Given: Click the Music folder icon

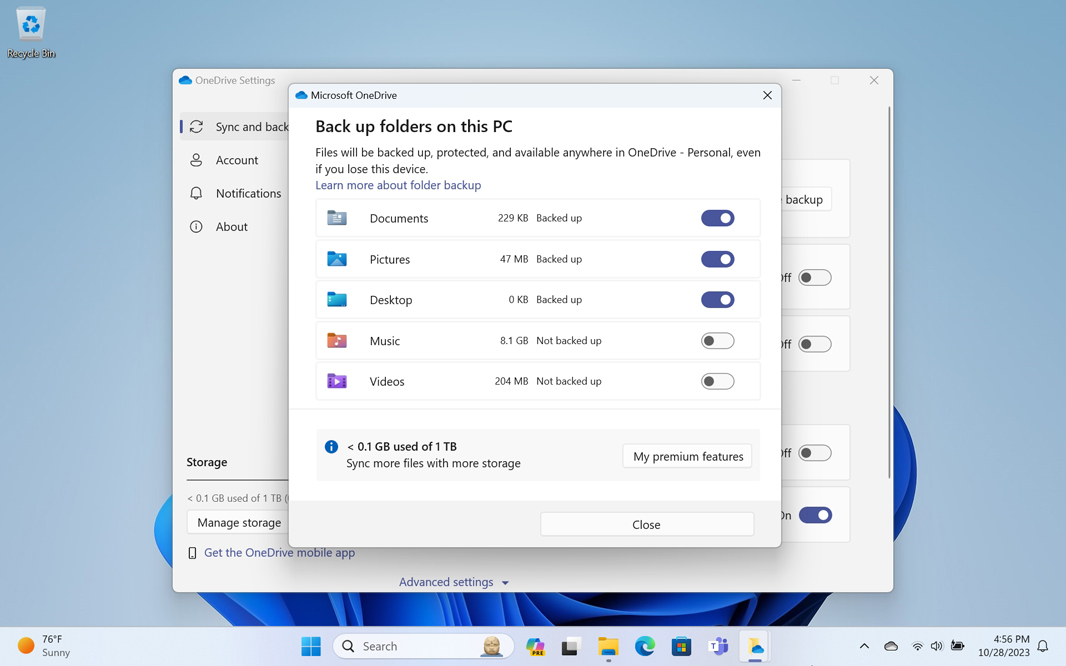Looking at the screenshot, I should [337, 341].
